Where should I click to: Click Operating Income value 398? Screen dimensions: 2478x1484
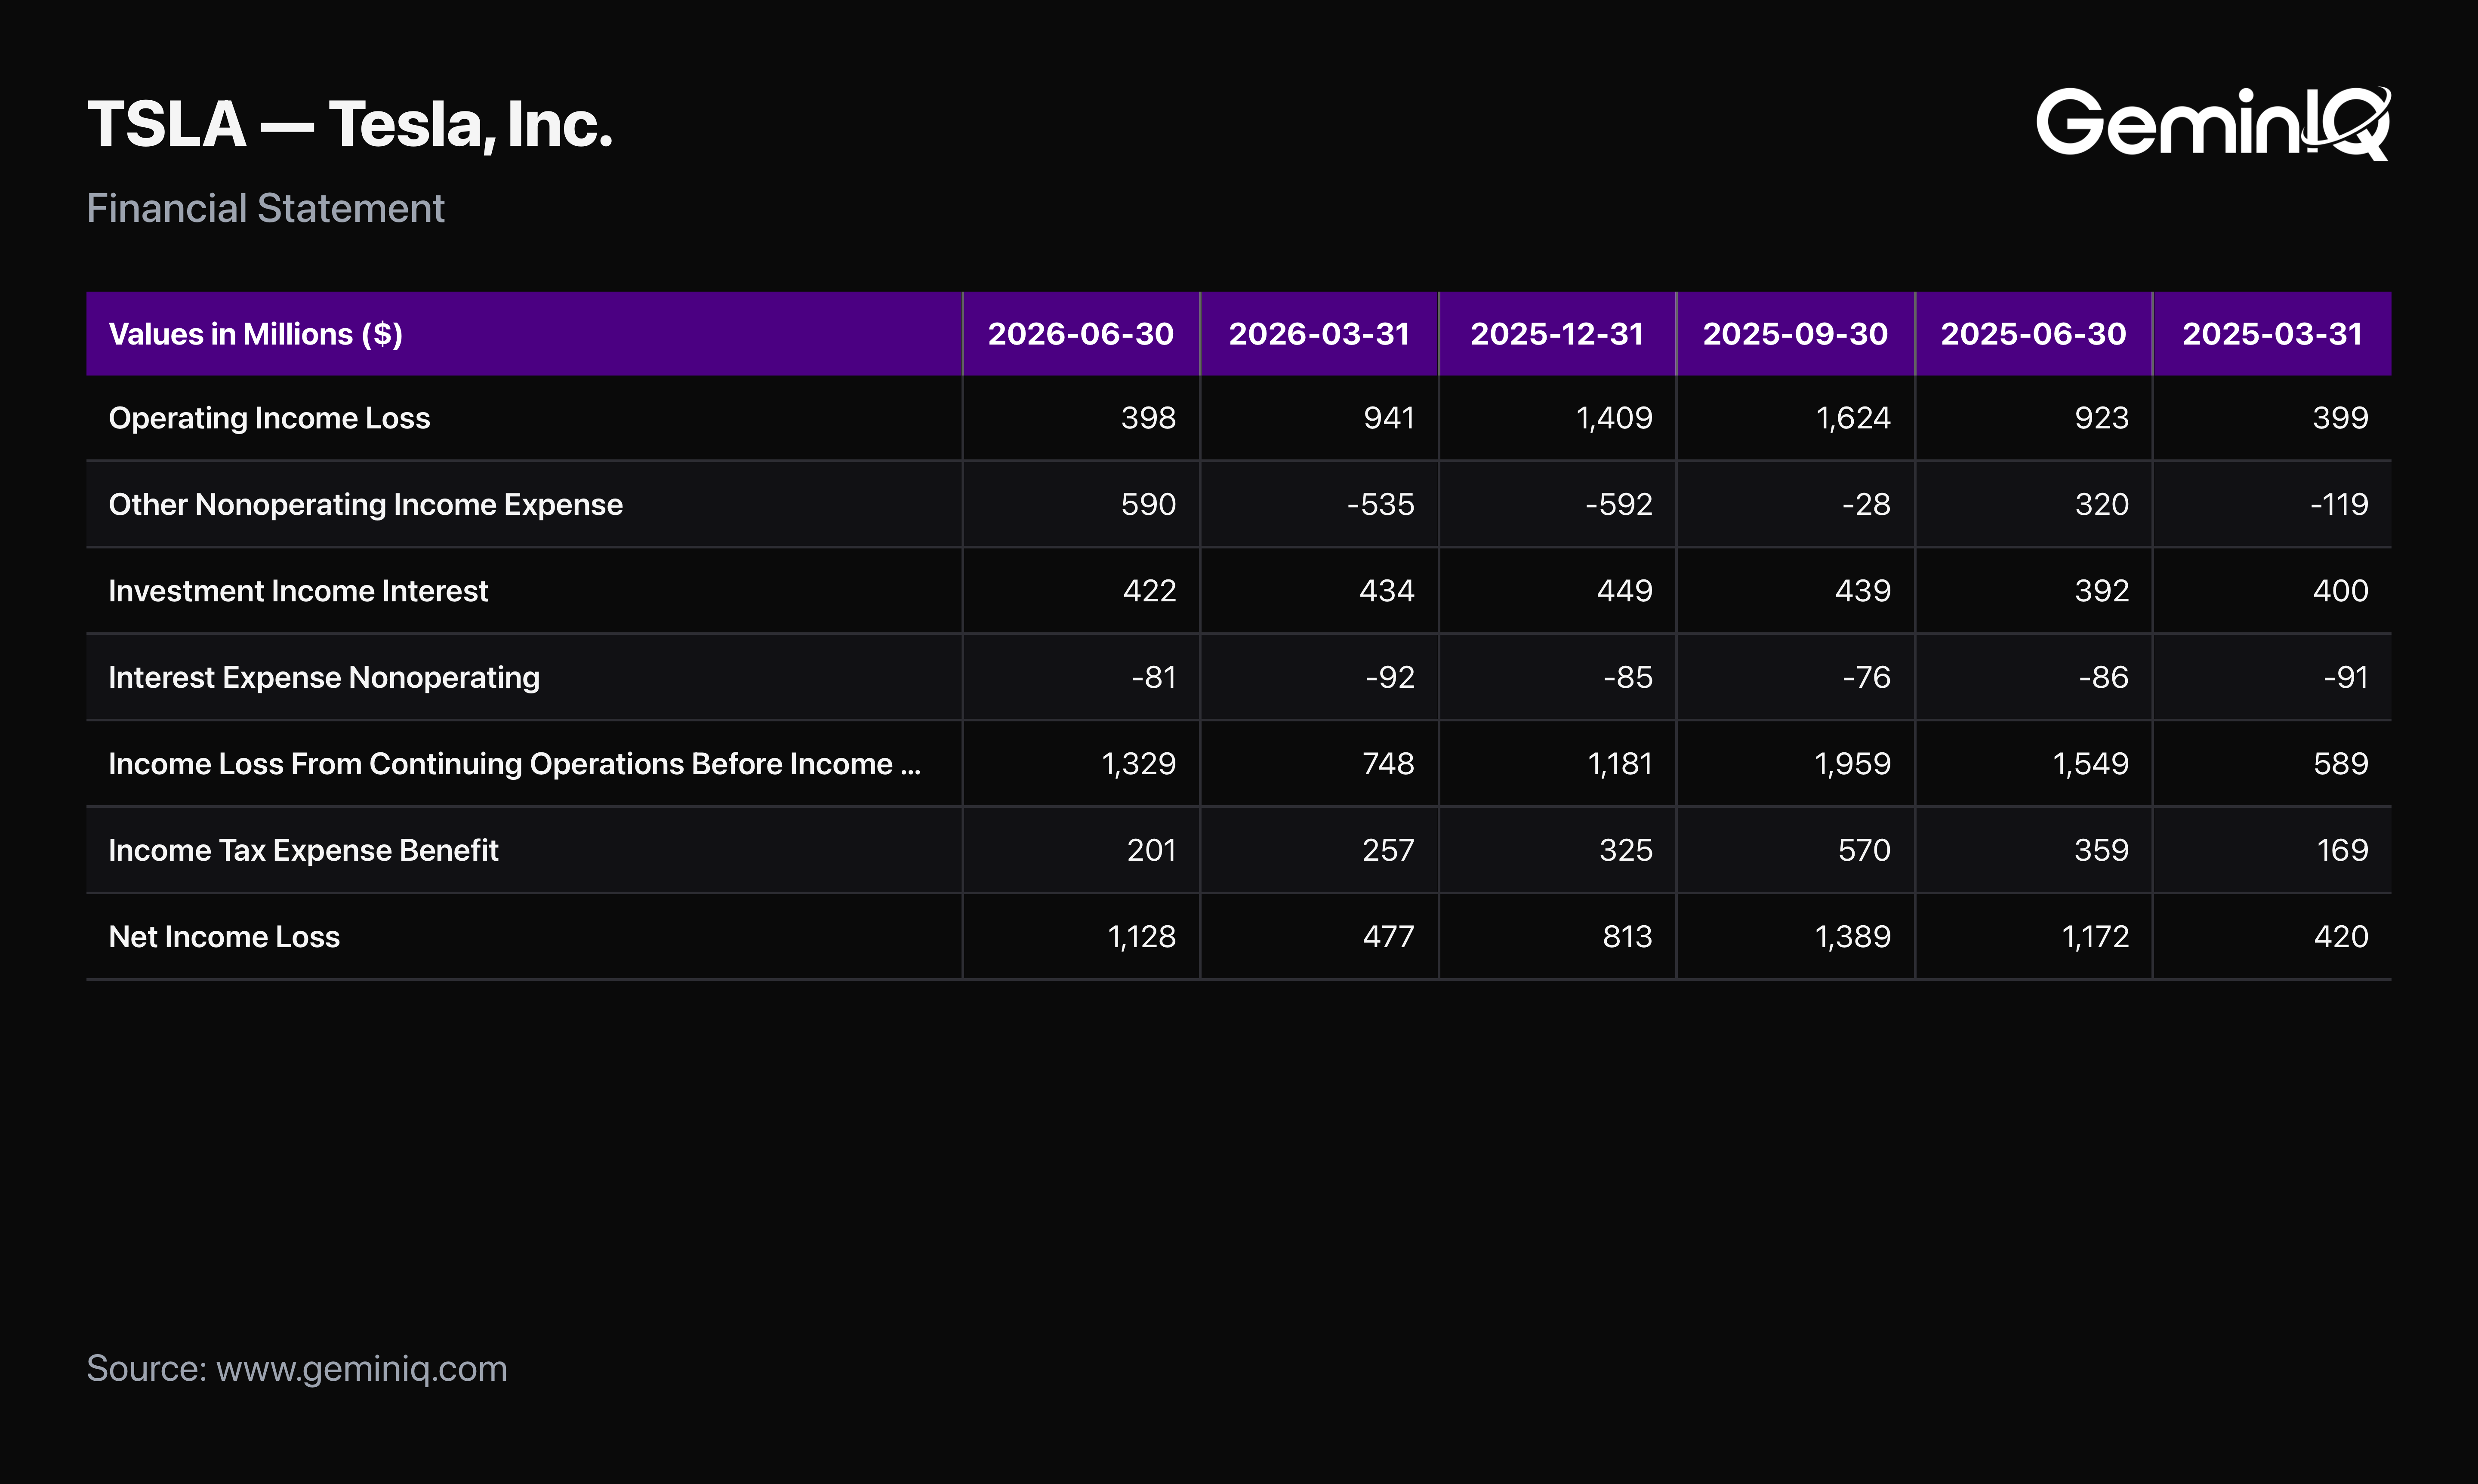point(1148,418)
